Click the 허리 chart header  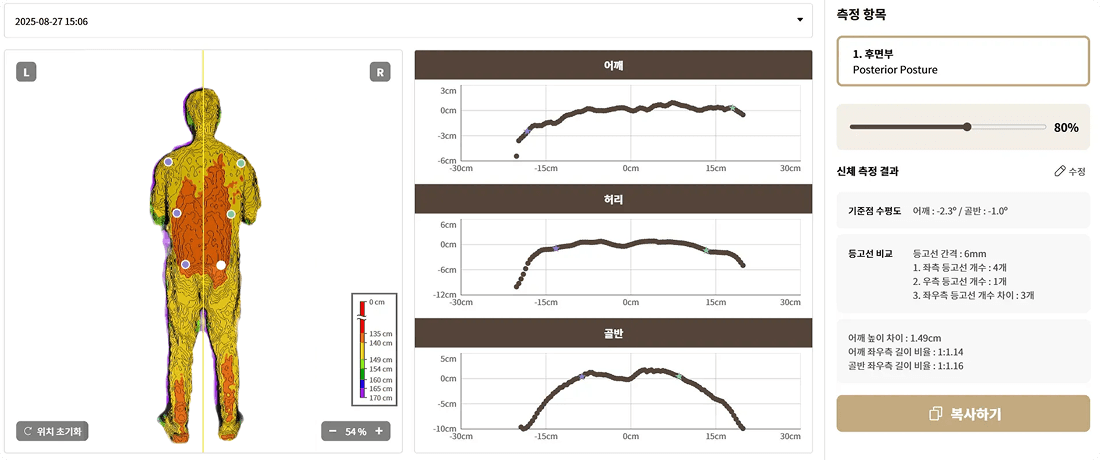pos(613,199)
